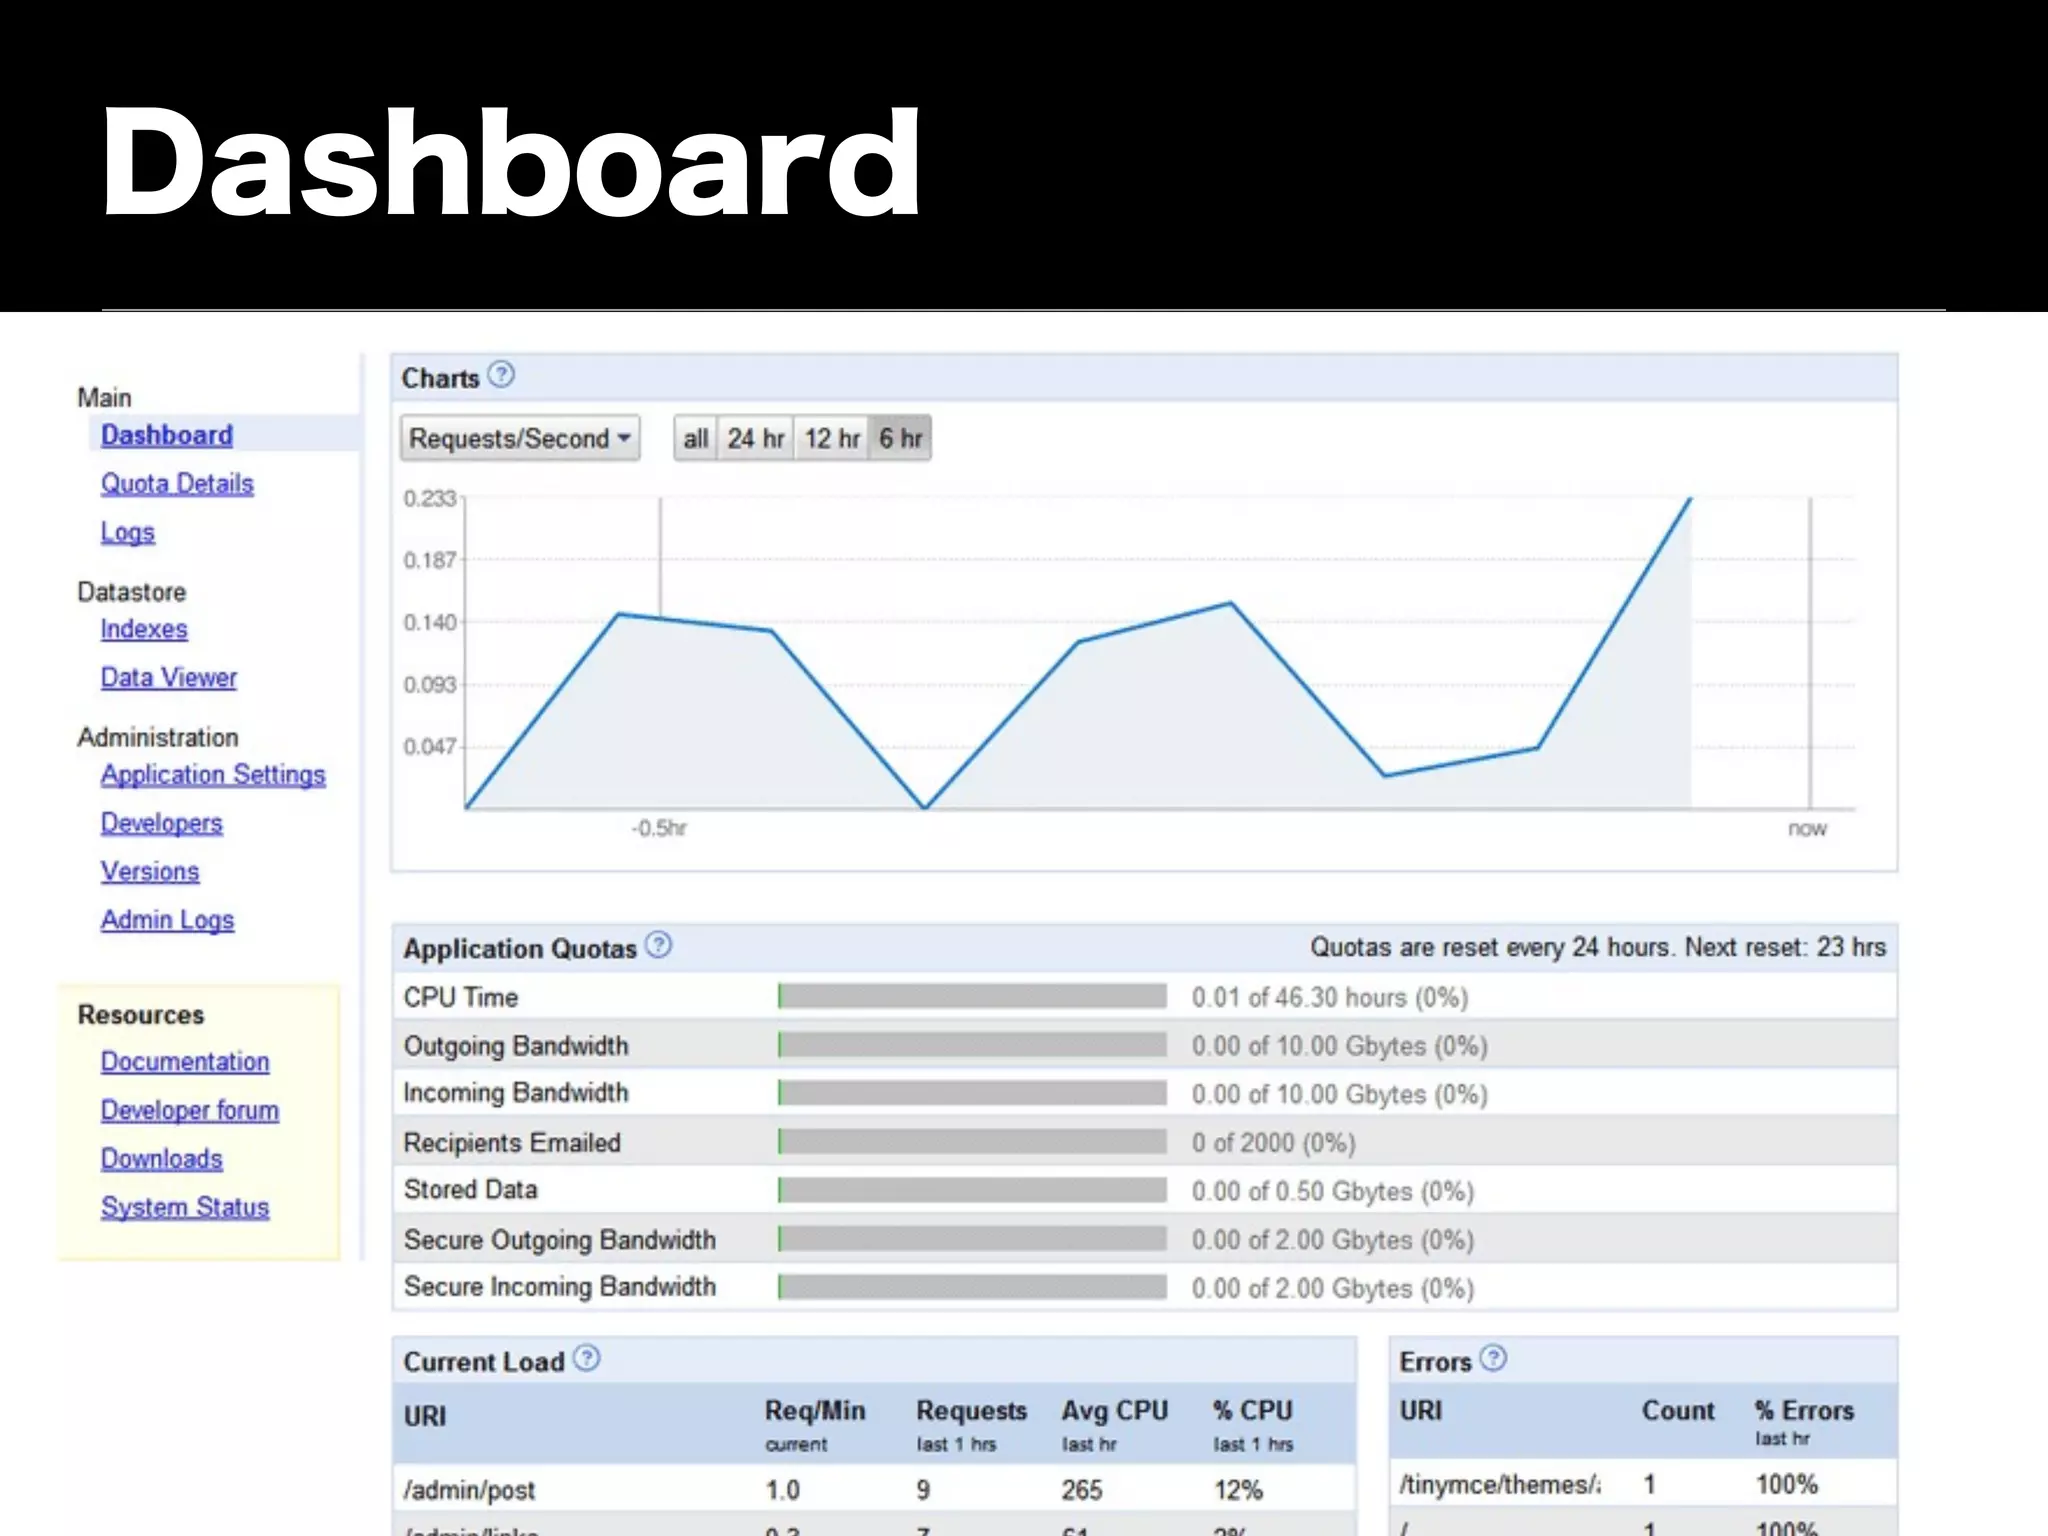Click the CPU Time quota progress bar
The width and height of the screenshot is (2048, 1536).
click(972, 997)
